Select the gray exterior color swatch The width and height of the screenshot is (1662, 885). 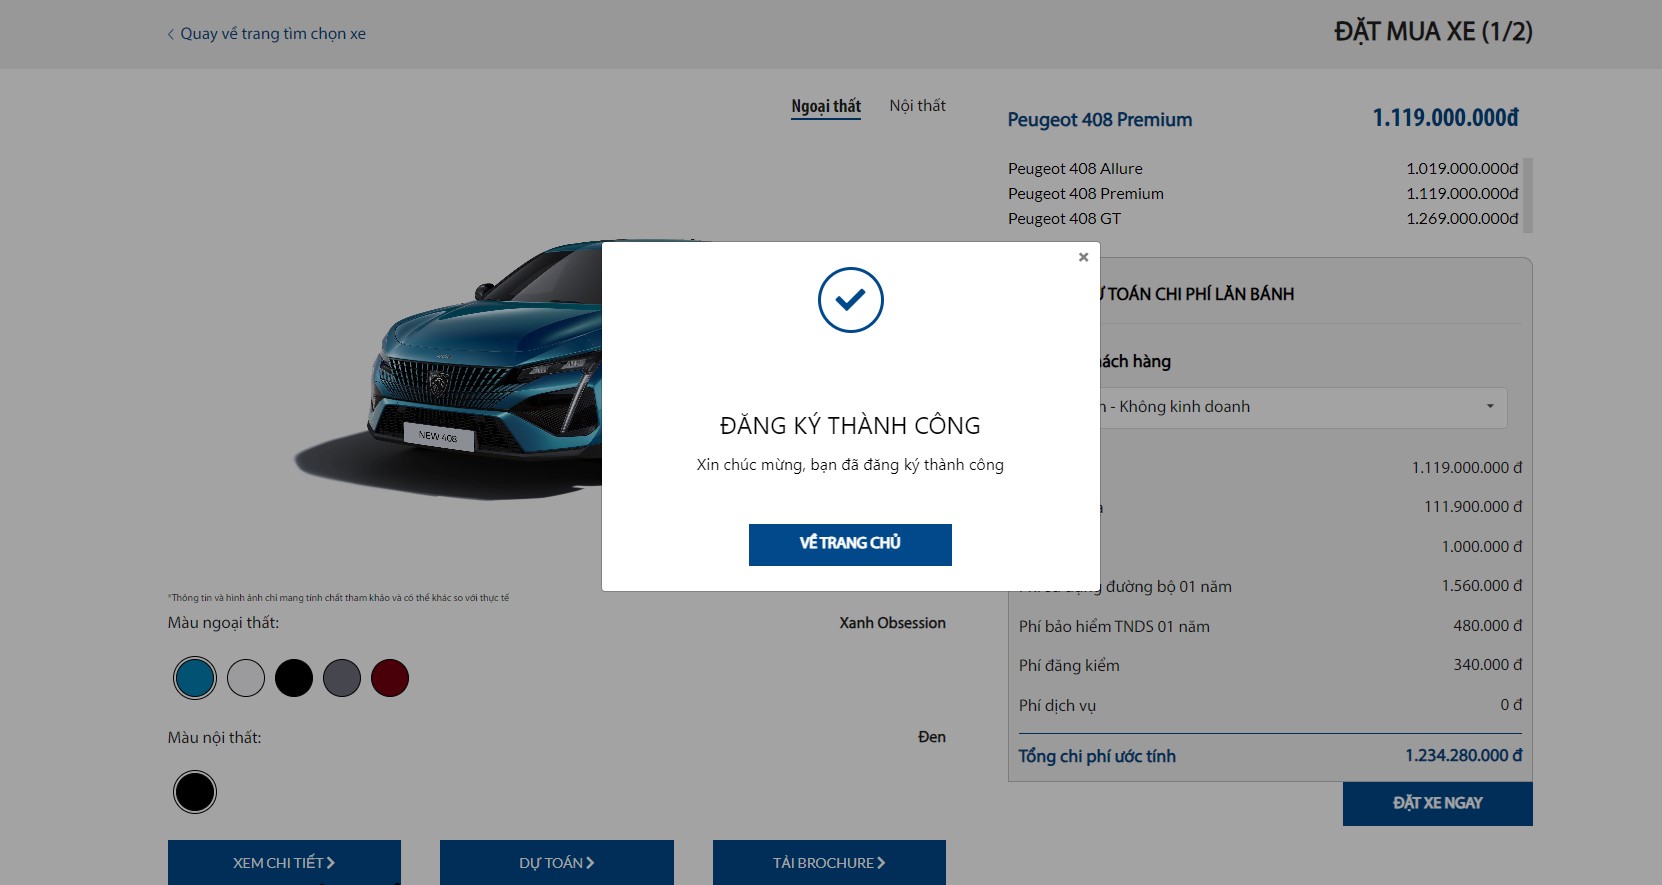[342, 678]
